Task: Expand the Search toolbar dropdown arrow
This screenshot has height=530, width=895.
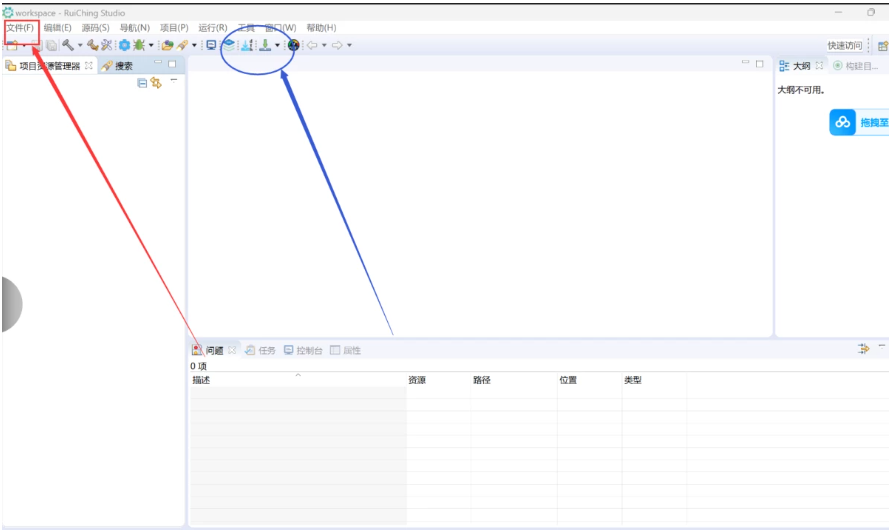Action: (x=194, y=45)
